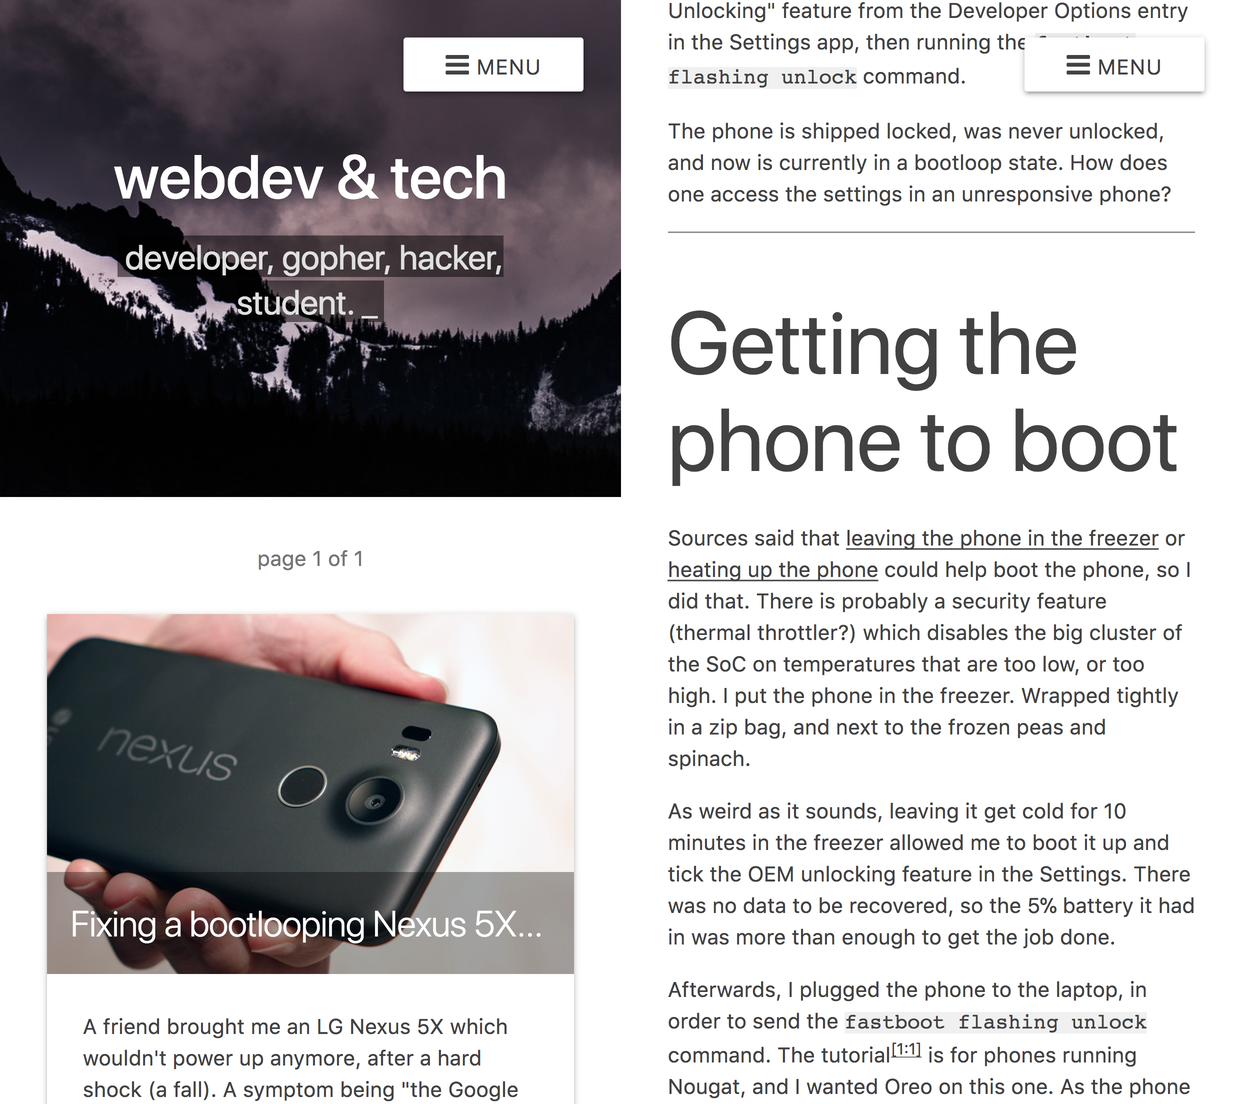Follow the "leaving the phone in the freezer" link
Image resolution: width=1242 pixels, height=1104 pixels.
click(1002, 538)
